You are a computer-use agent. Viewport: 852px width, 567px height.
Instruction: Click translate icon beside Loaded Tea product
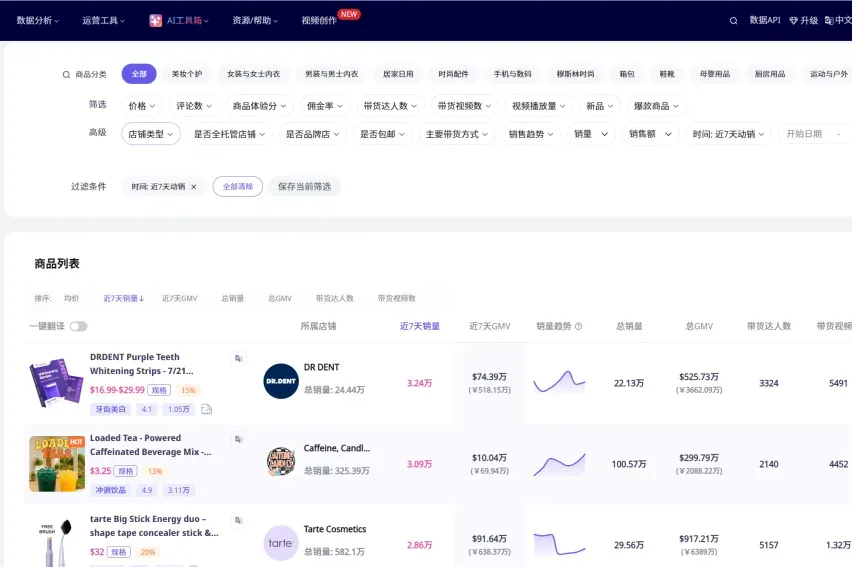[x=238, y=439]
